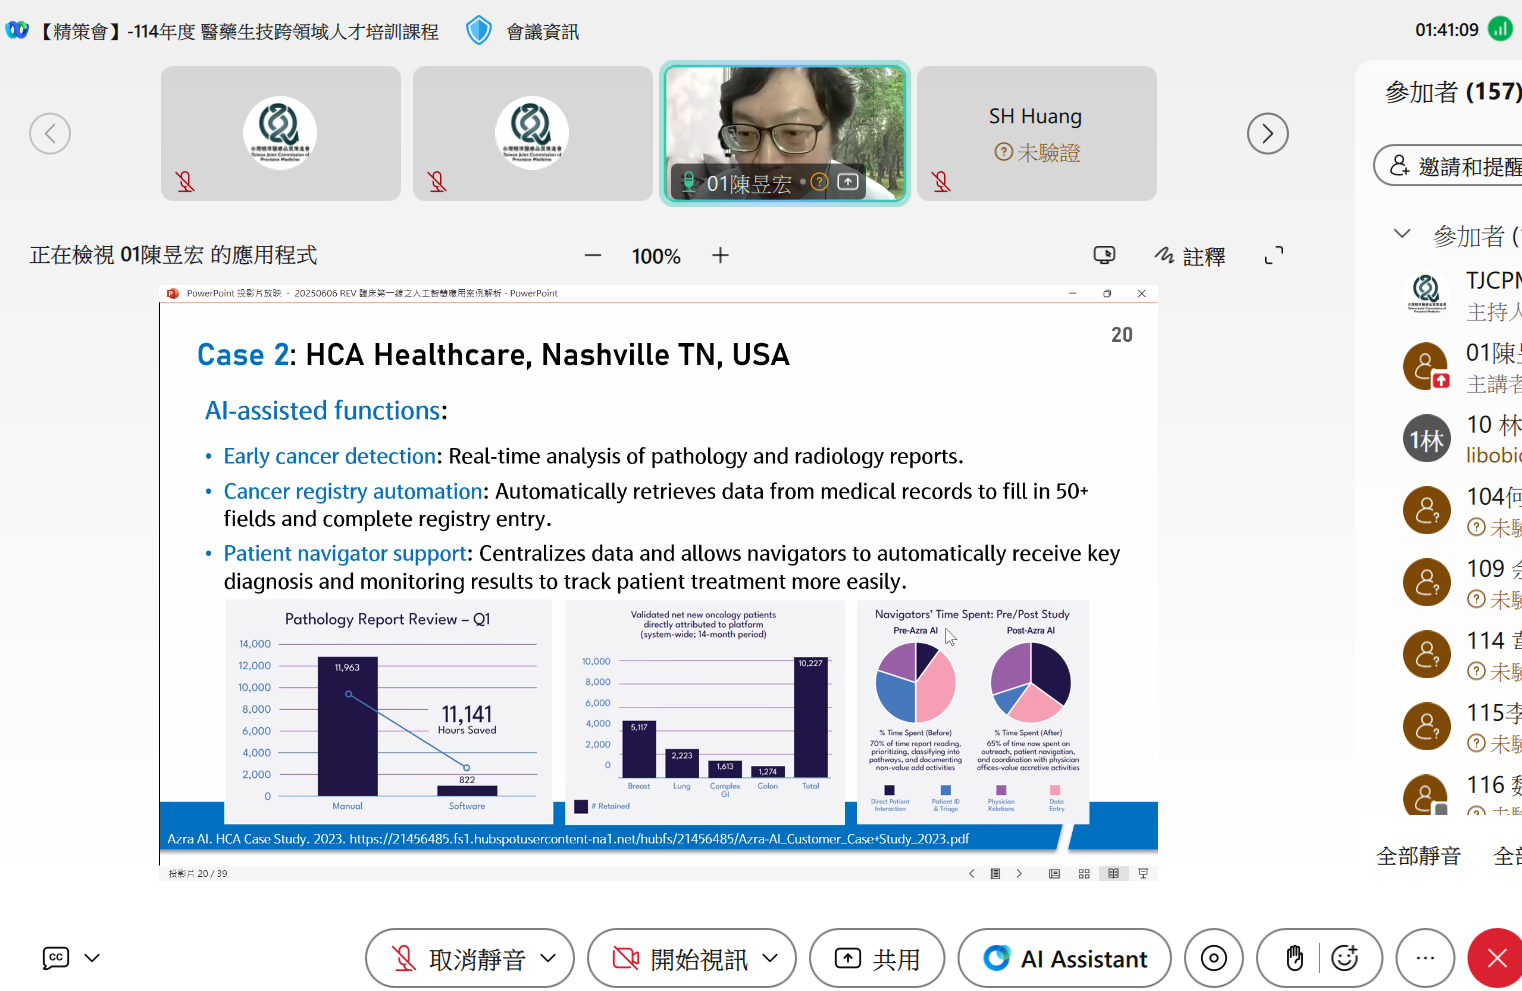Click the orange unverified icon on 01陳昱宏 tile
This screenshot has width=1522, height=991.
[x=820, y=182]
